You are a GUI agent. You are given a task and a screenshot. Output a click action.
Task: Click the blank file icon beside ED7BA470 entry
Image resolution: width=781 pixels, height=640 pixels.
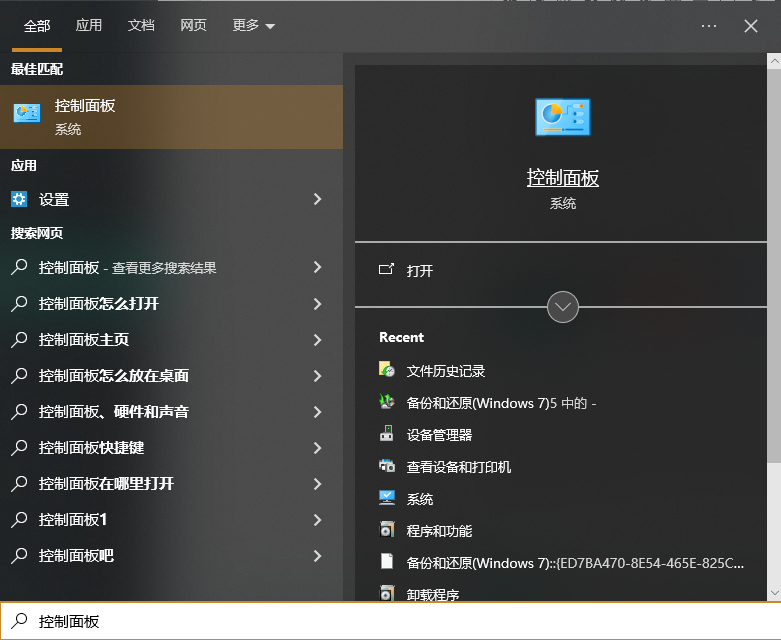click(x=387, y=561)
